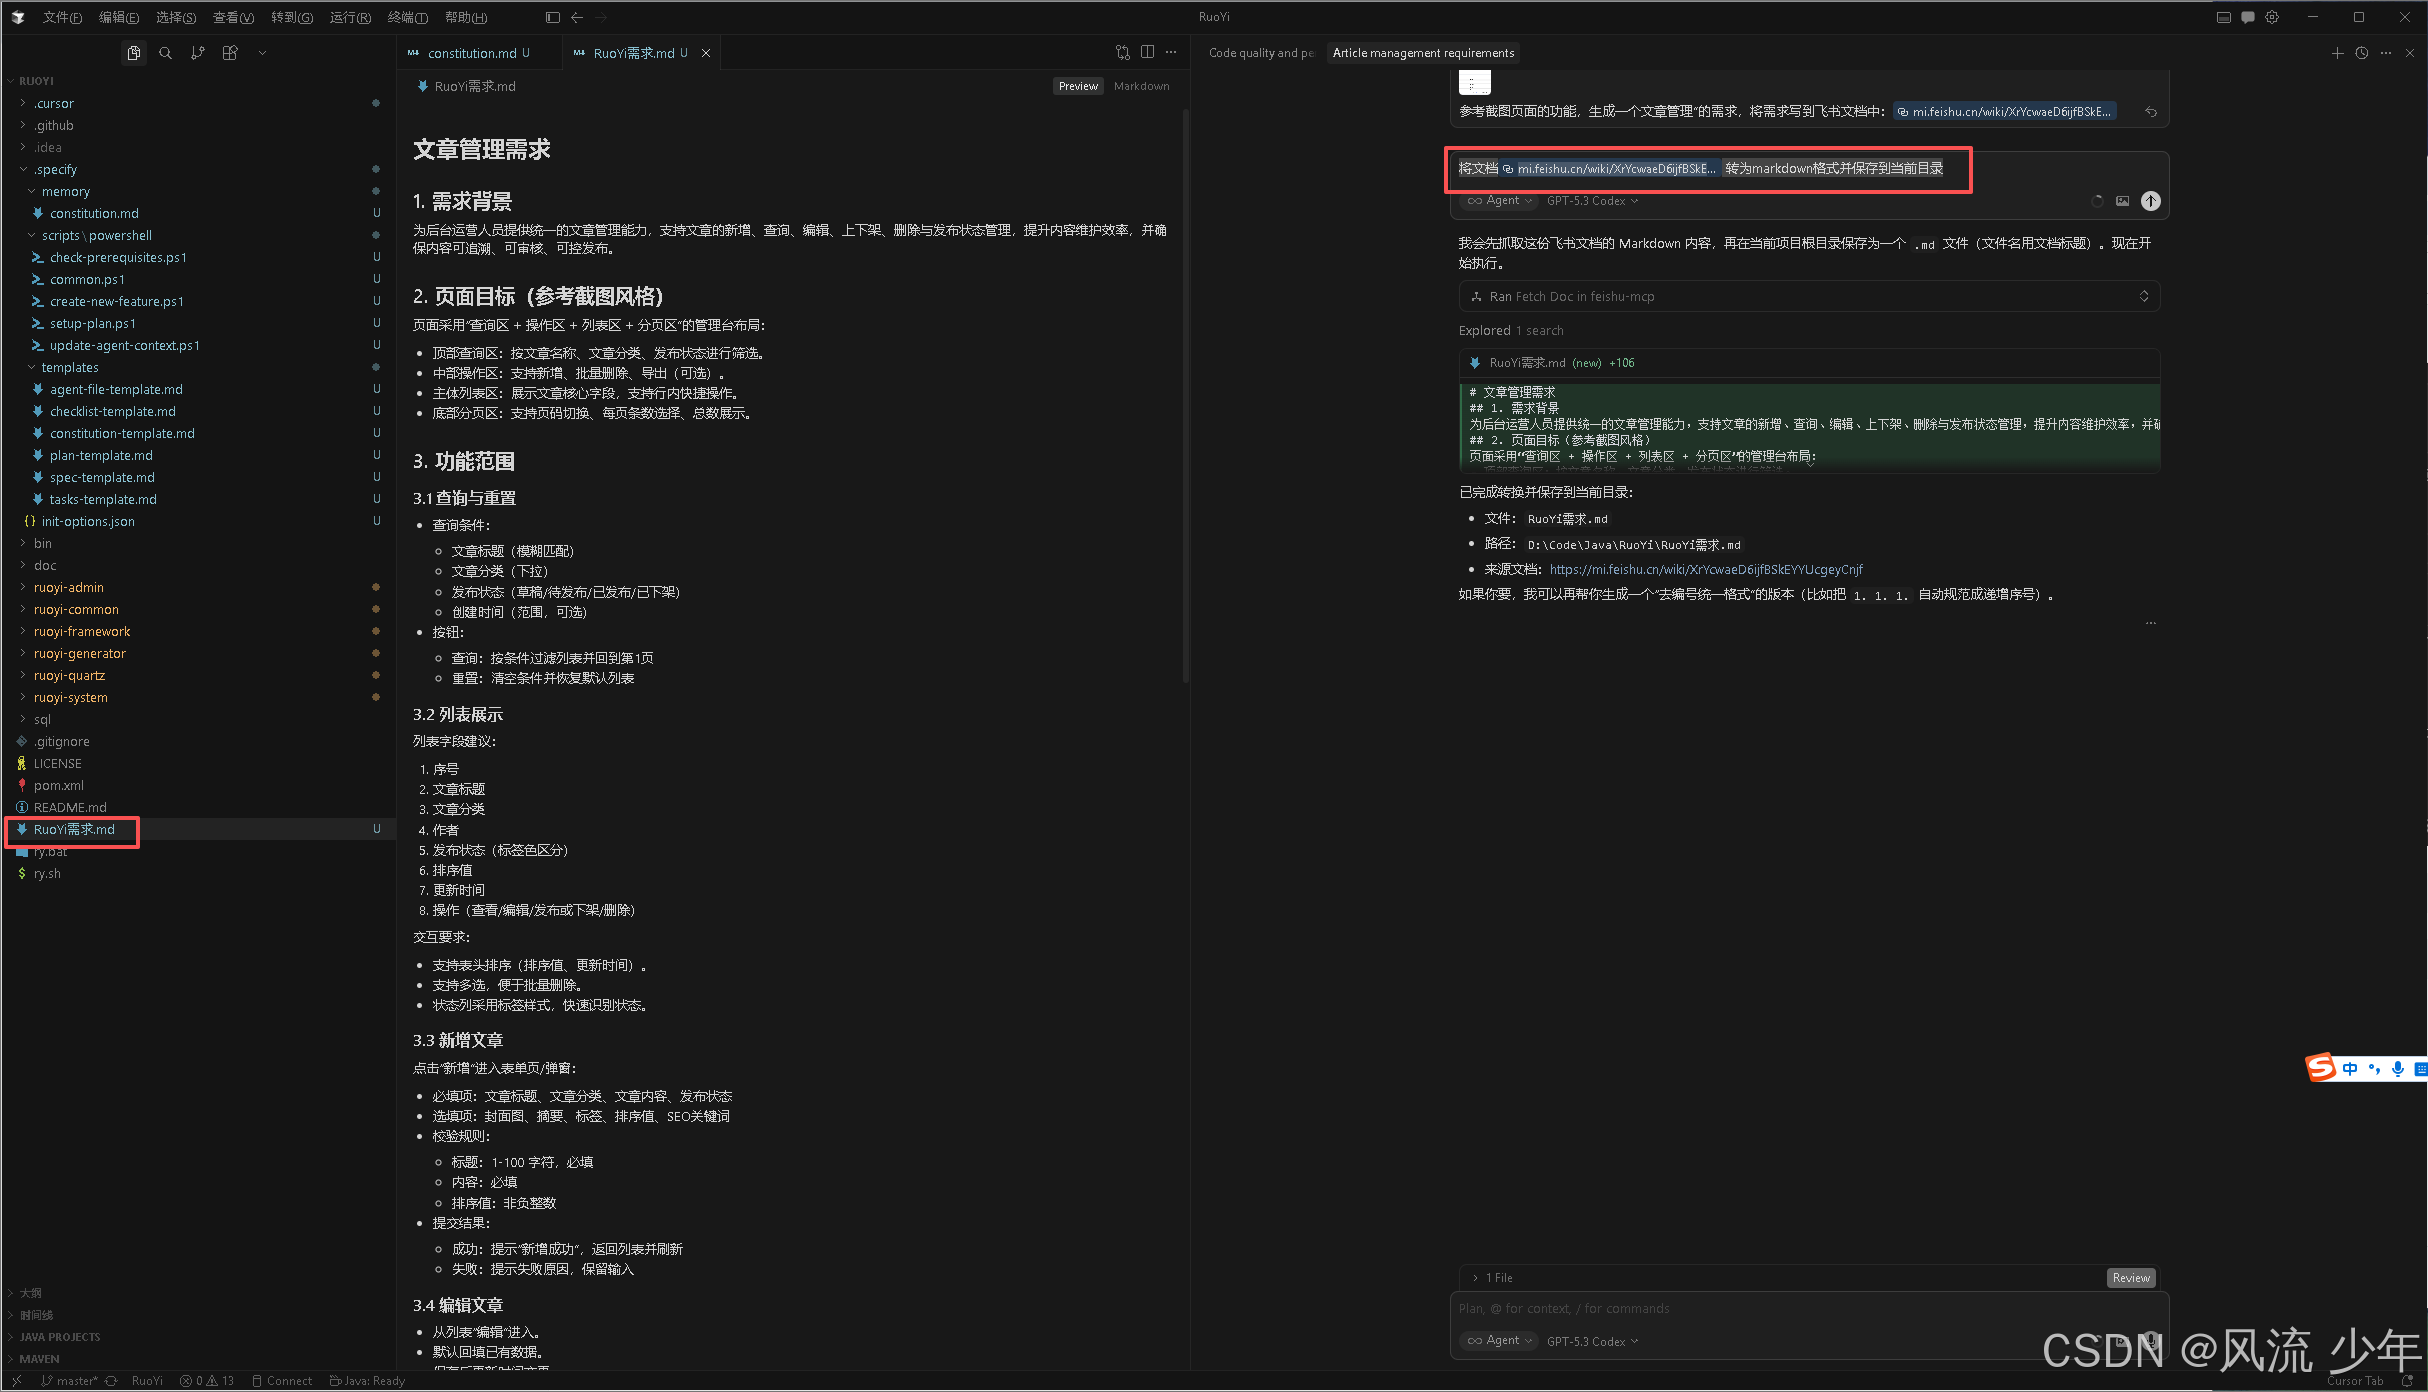
Task: Click the Review button
Action: point(2131,1277)
